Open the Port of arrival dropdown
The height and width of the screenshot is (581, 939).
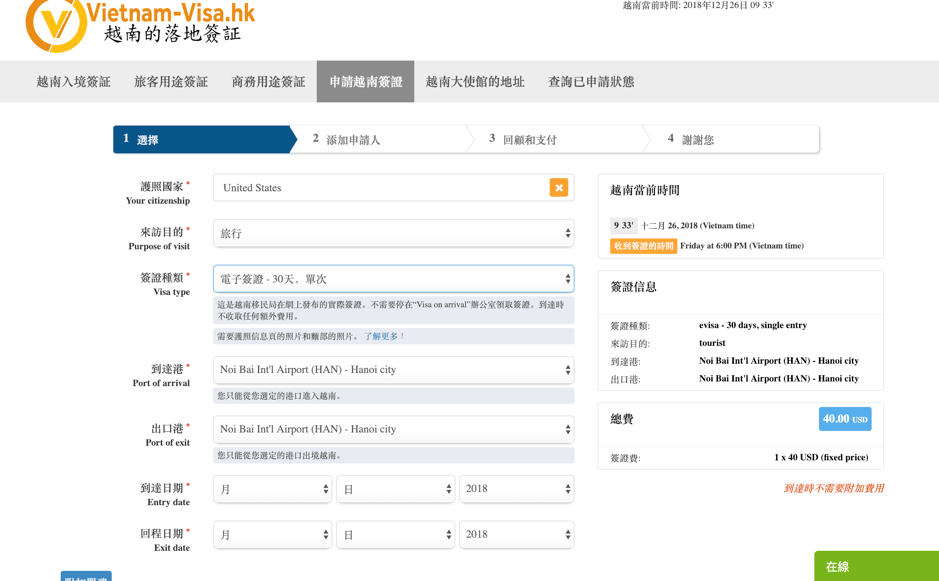tap(393, 369)
